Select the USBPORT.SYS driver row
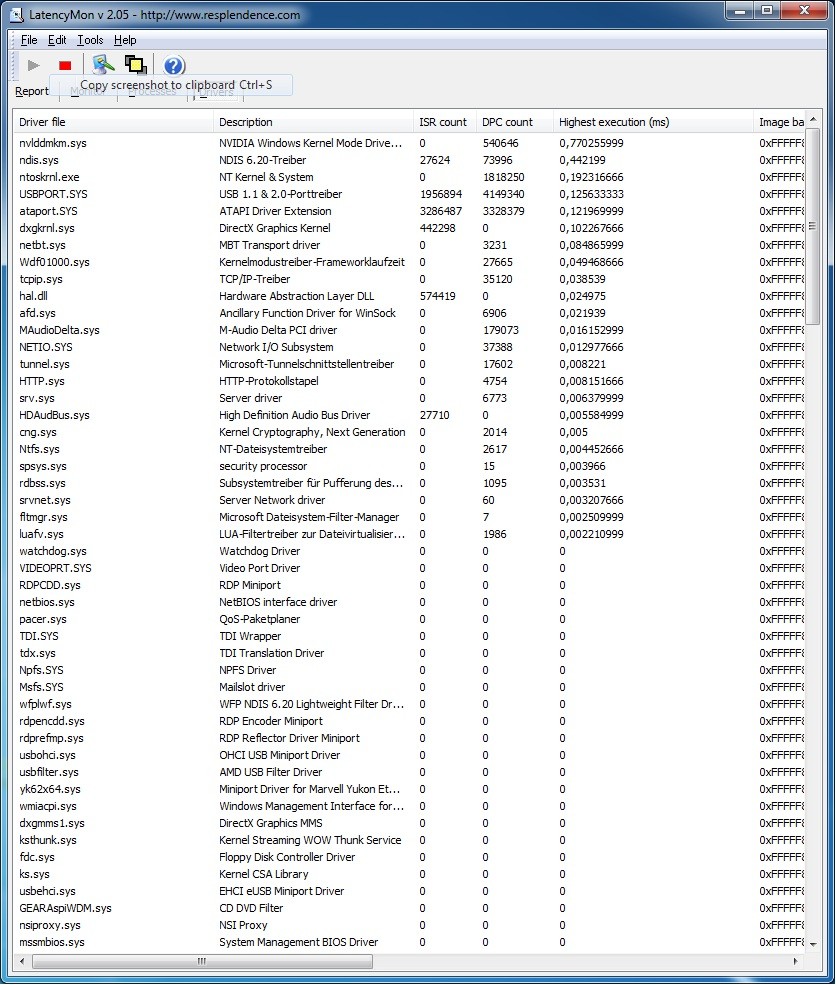This screenshot has height=985, width=836. (x=409, y=194)
